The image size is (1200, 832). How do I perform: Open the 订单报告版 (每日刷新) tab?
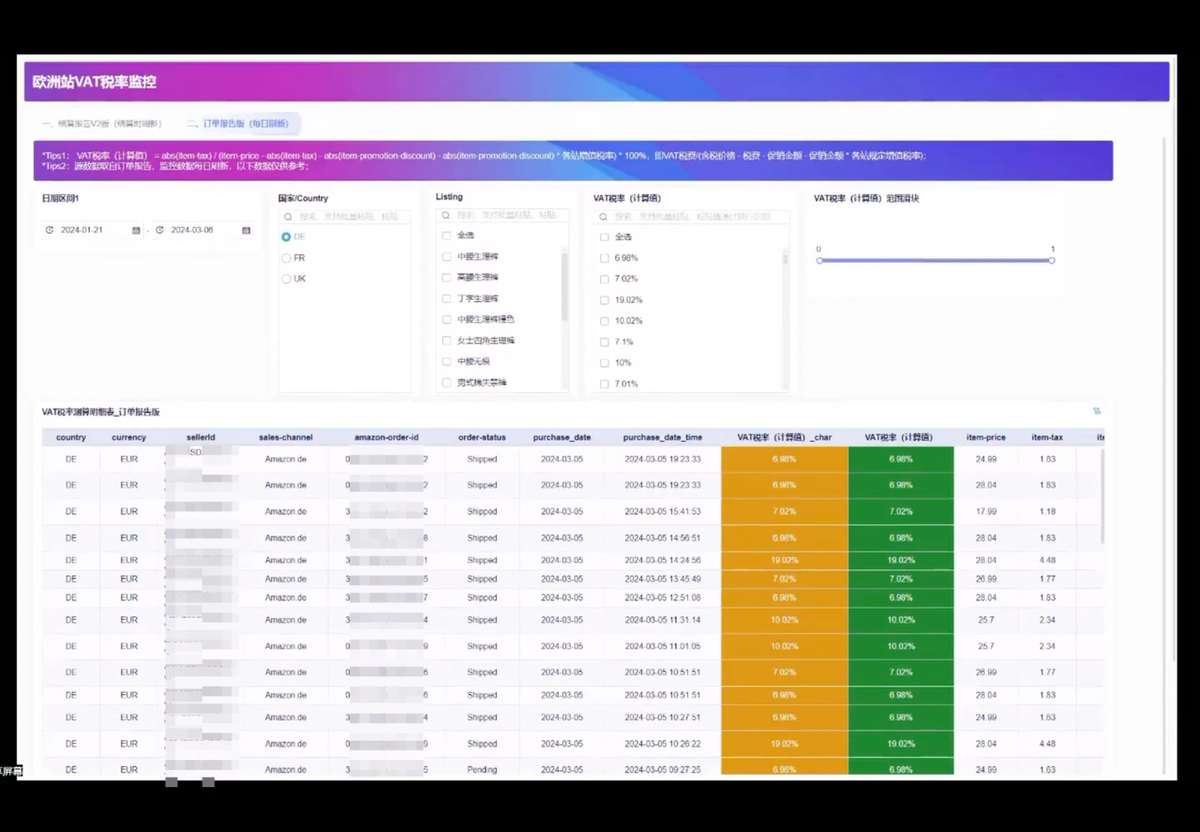click(x=239, y=124)
